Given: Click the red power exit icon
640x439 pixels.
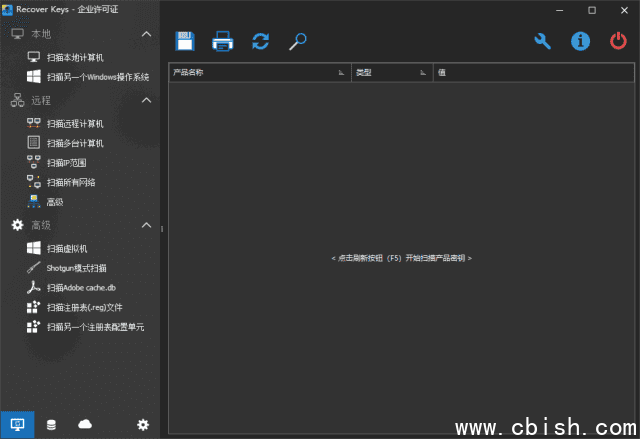Looking at the screenshot, I should 618,41.
